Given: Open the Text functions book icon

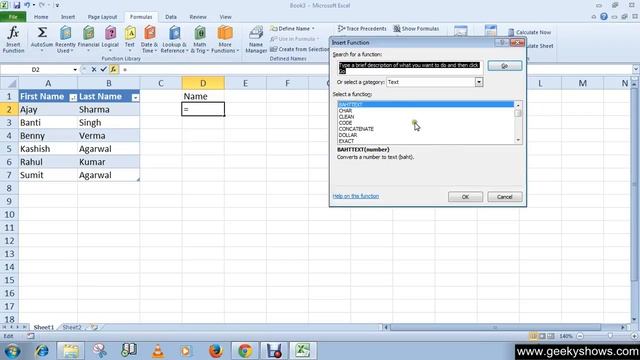Looking at the screenshot, I should 130,39.
